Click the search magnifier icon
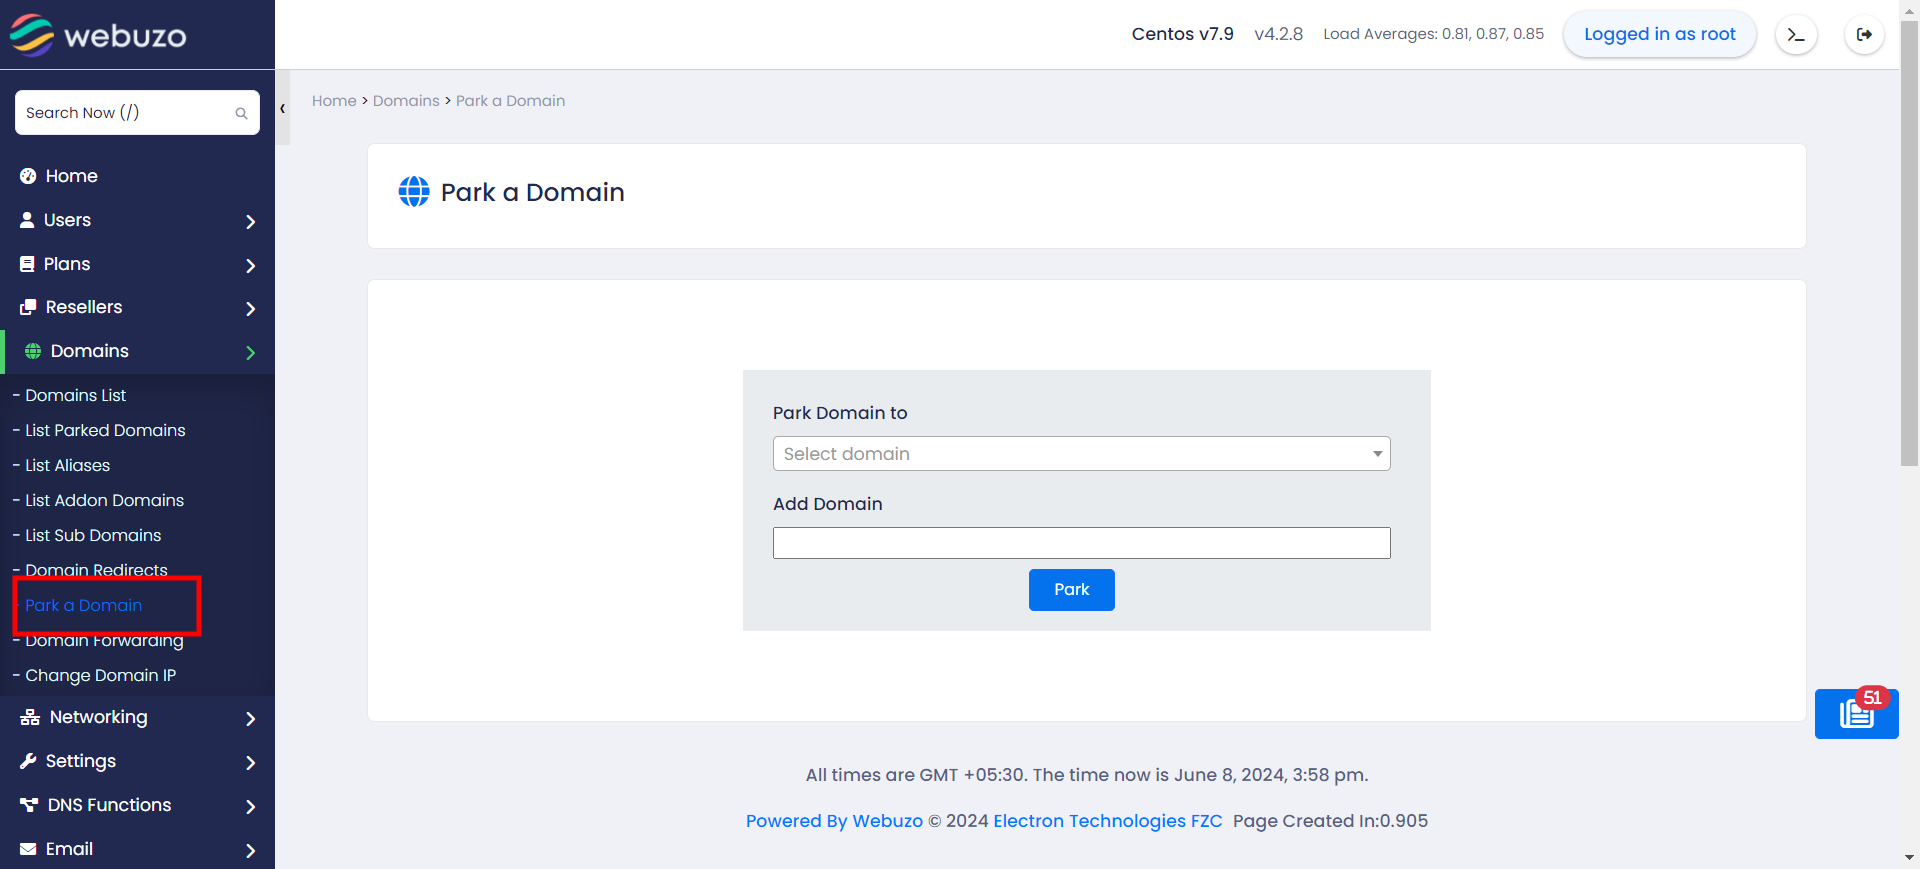 pyautogui.click(x=241, y=113)
